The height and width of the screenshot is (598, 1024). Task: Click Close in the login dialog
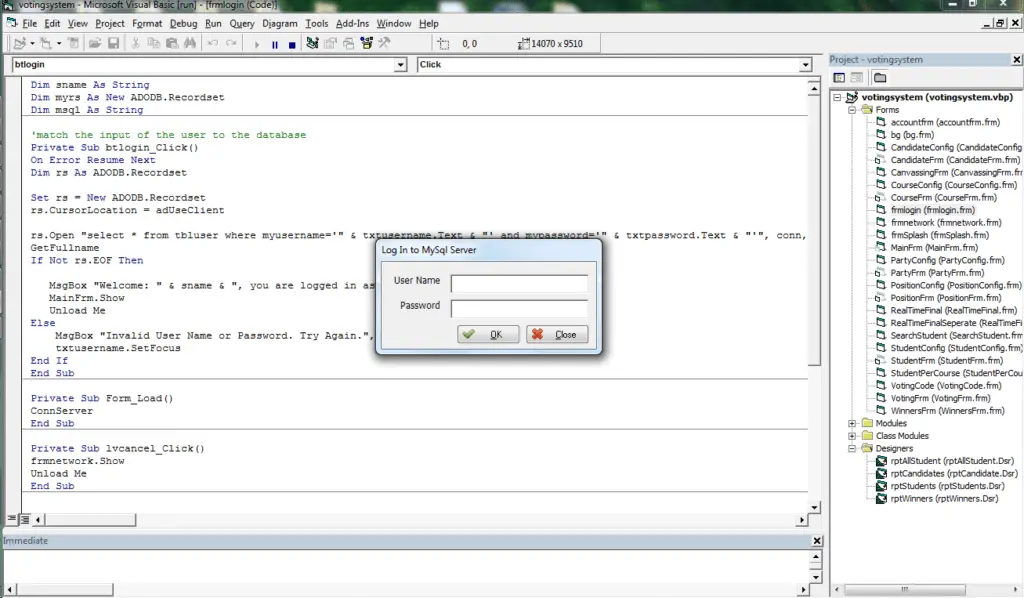coord(557,335)
